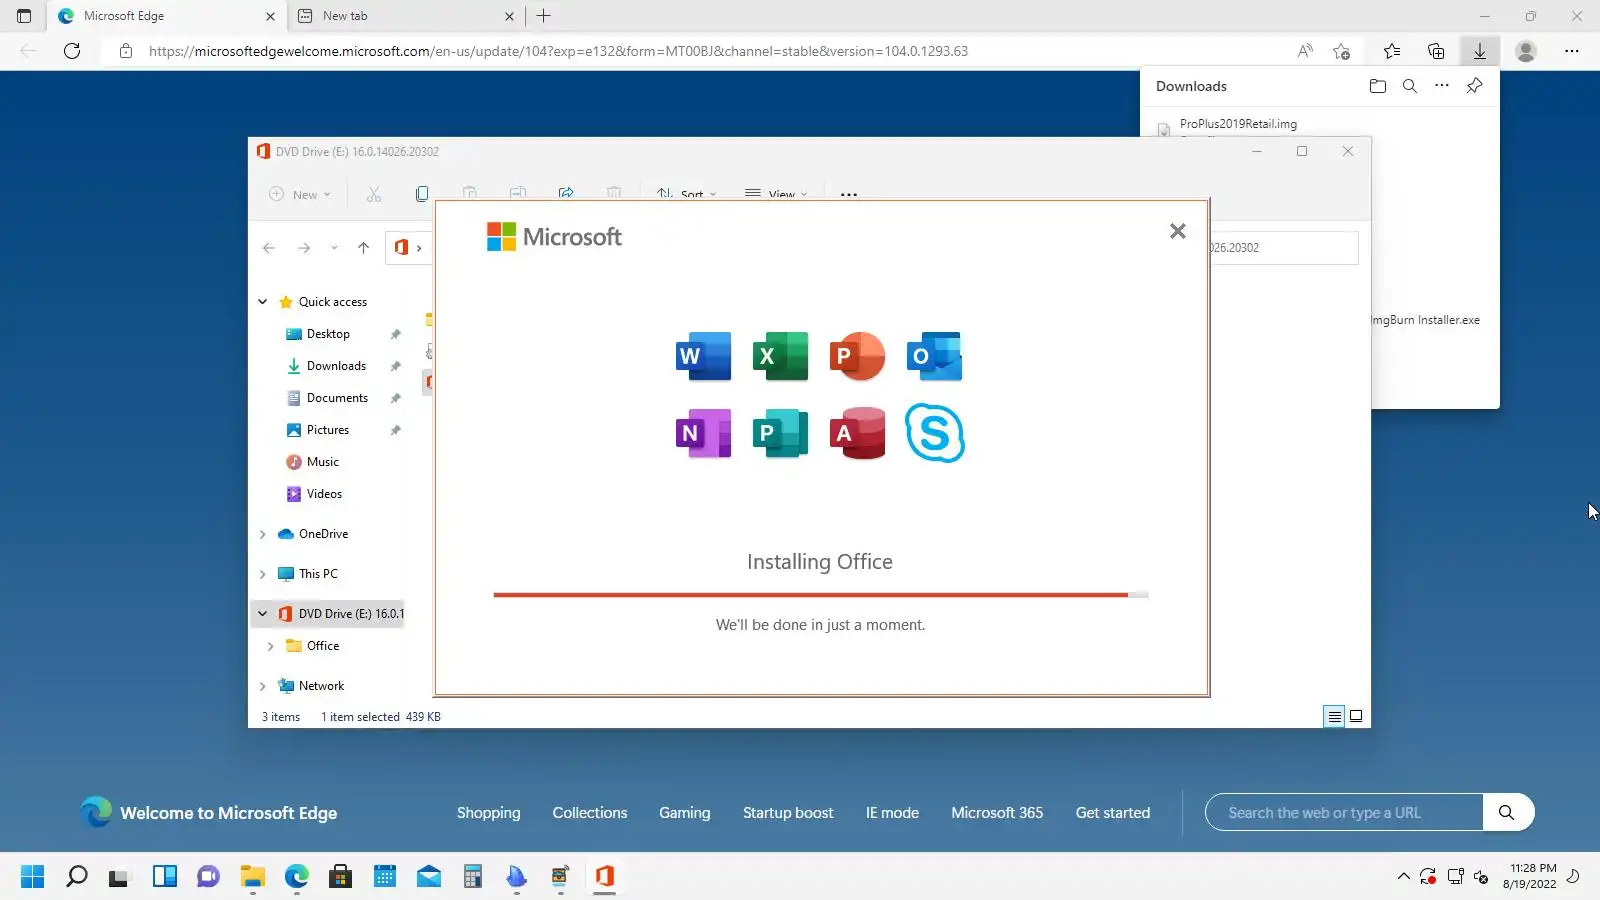
Task: Switch File Explorer to details view
Action: click(1334, 716)
